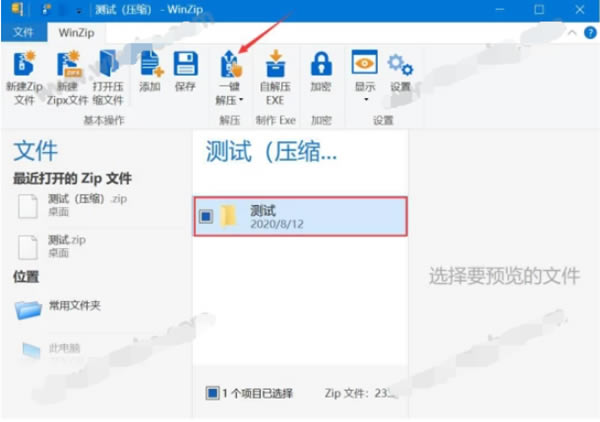Click the 新建Zip文件 icon
This screenshot has height=422, width=600.
pos(22,66)
